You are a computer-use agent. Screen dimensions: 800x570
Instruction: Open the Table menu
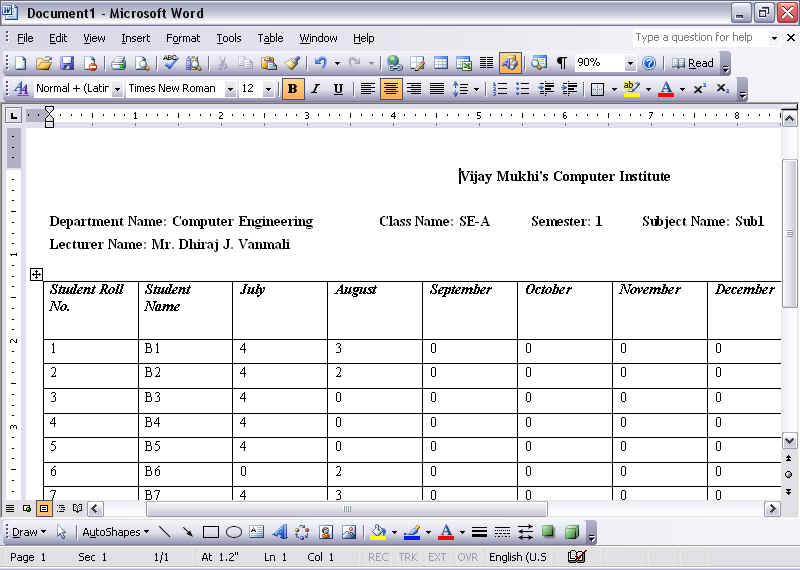[270, 38]
